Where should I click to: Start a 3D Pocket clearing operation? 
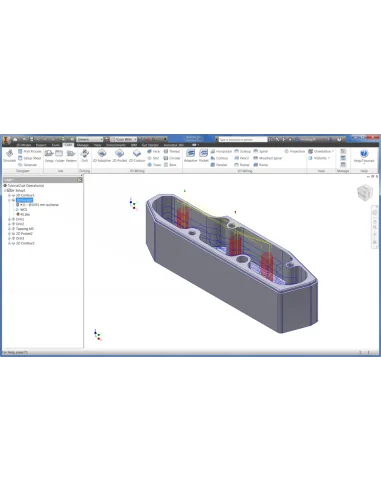[x=203, y=156]
